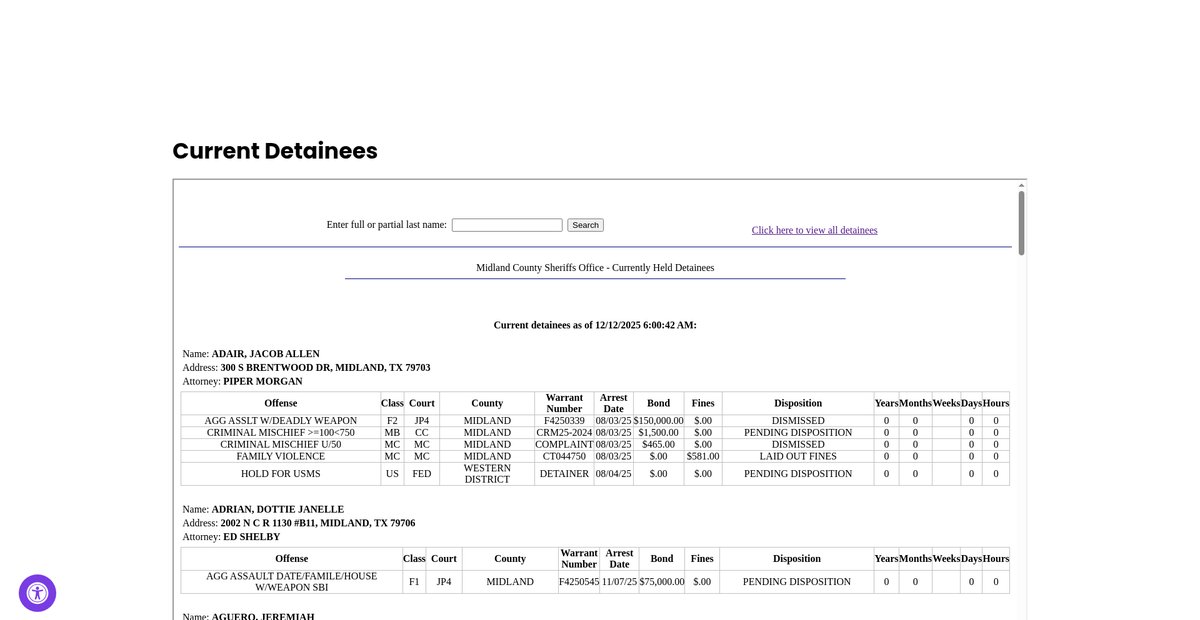The image size is (1200, 620).
Task: Click warrant number CT044750
Action: [x=564, y=456]
